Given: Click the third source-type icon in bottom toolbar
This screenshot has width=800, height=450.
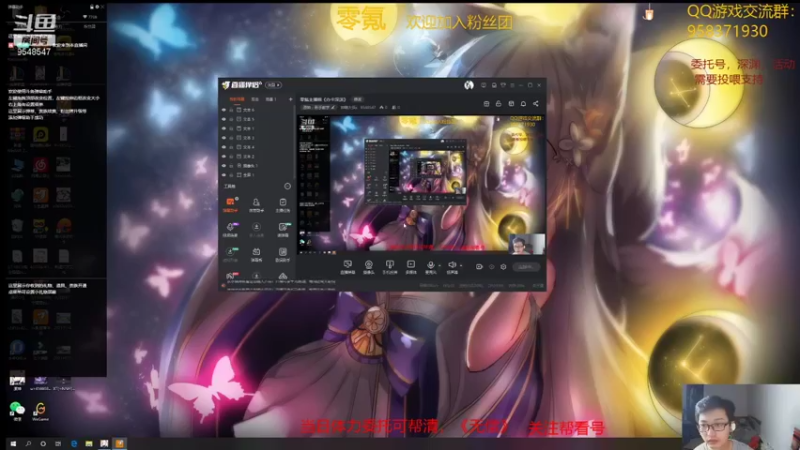Looking at the screenshot, I should (389, 266).
